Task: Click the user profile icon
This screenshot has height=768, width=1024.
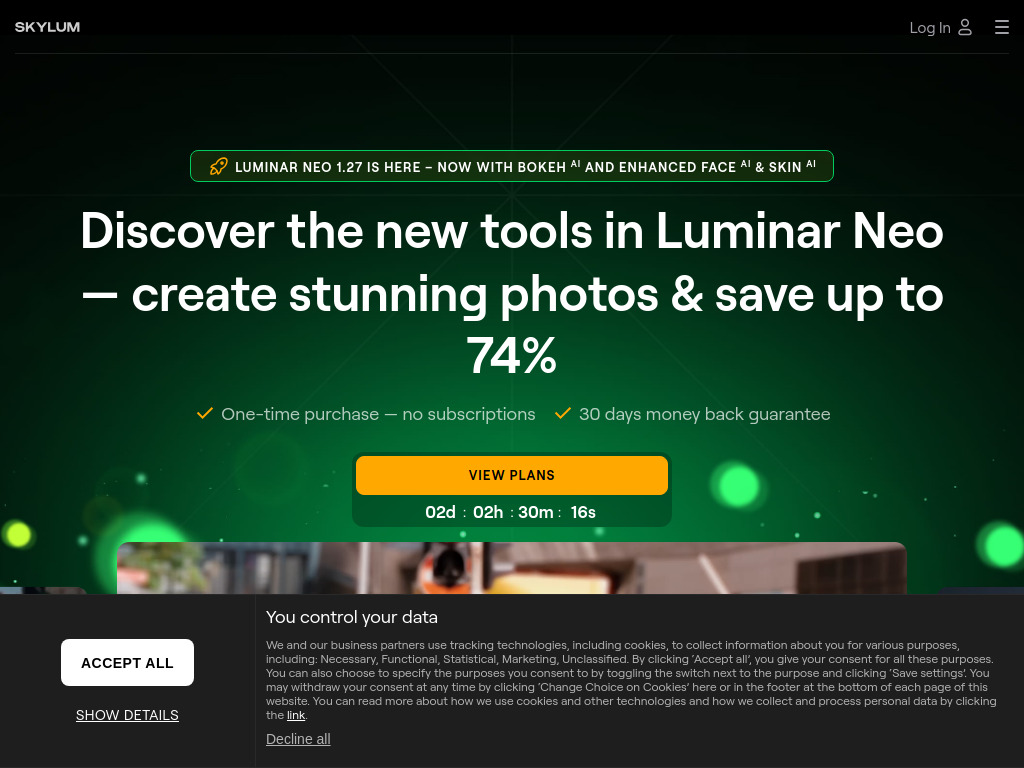Action: coord(965,27)
